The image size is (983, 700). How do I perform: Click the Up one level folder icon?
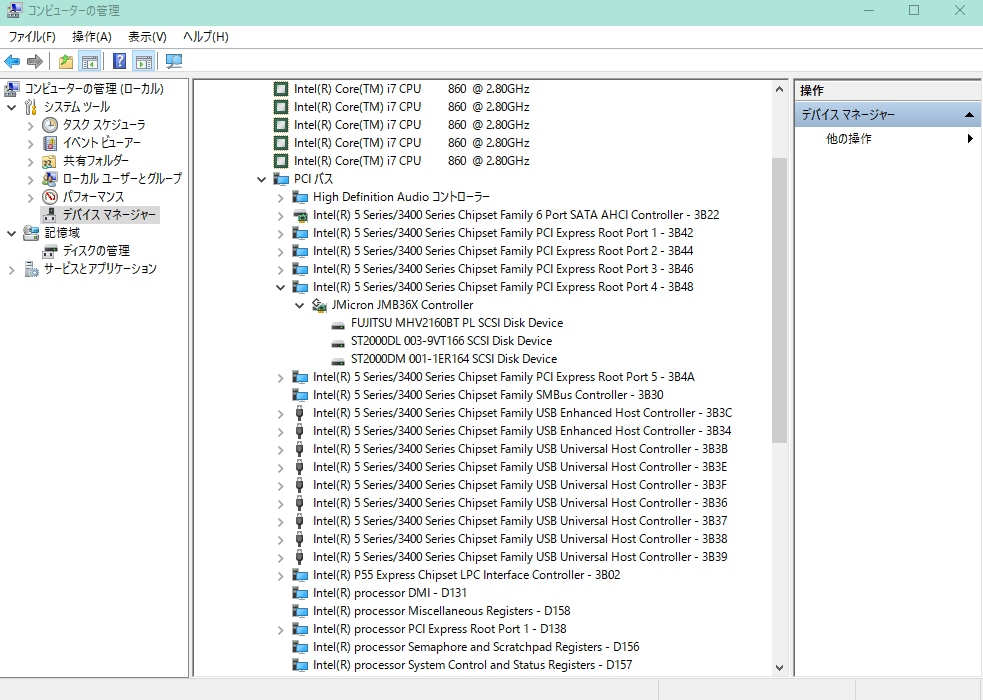[x=66, y=62]
